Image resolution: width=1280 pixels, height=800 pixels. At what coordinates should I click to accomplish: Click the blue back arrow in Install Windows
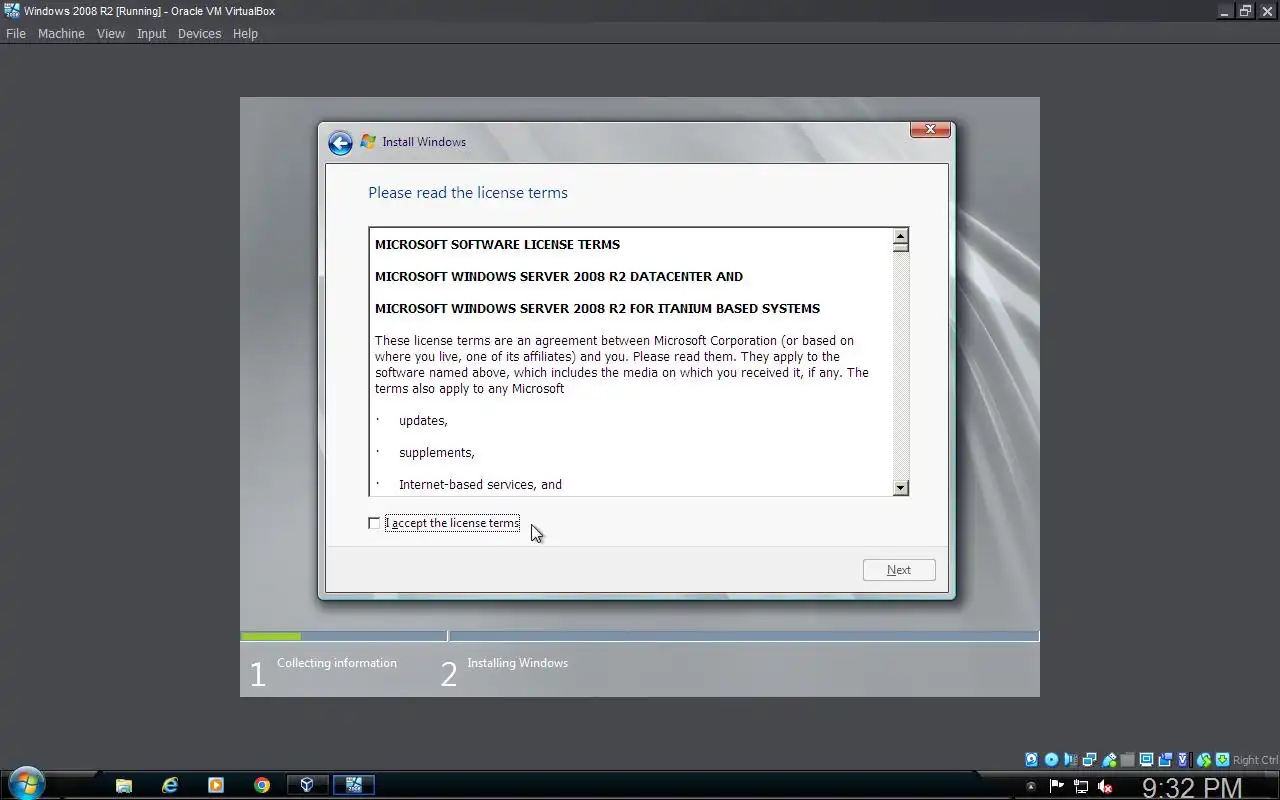[340, 143]
